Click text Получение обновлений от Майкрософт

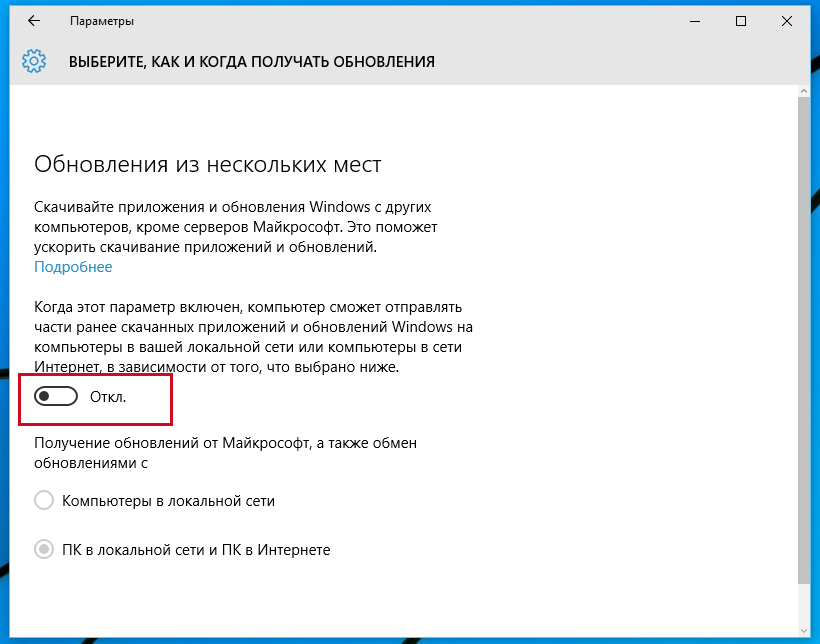coord(172,443)
